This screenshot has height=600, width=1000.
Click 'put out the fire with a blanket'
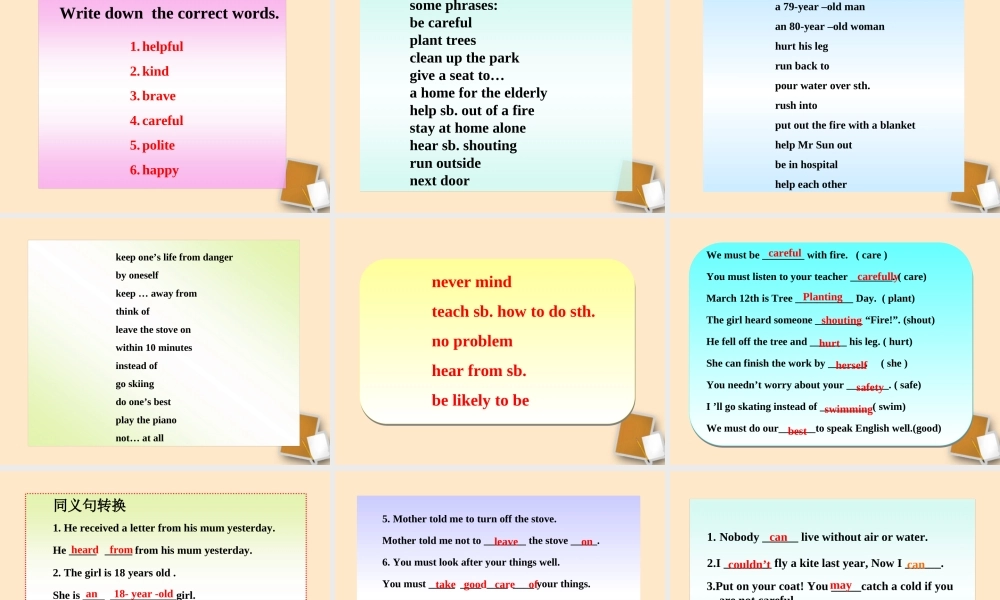[845, 125]
